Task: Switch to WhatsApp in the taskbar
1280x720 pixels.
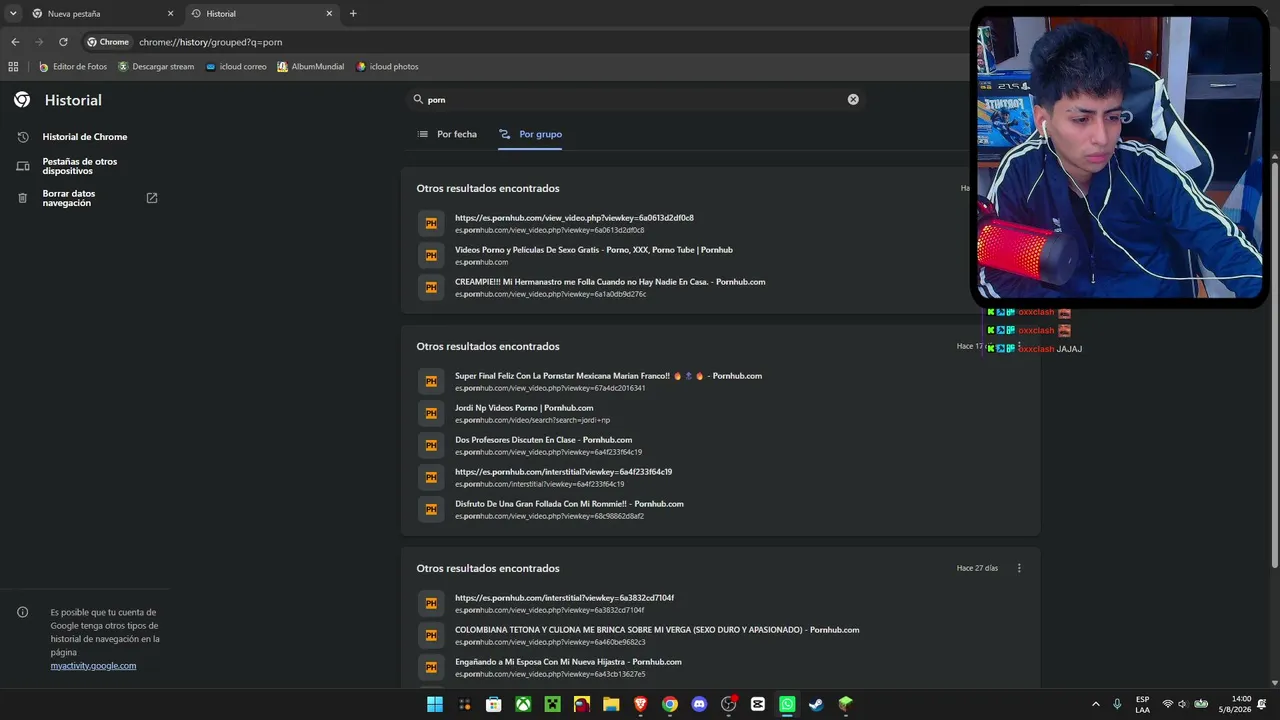Action: coord(787,704)
